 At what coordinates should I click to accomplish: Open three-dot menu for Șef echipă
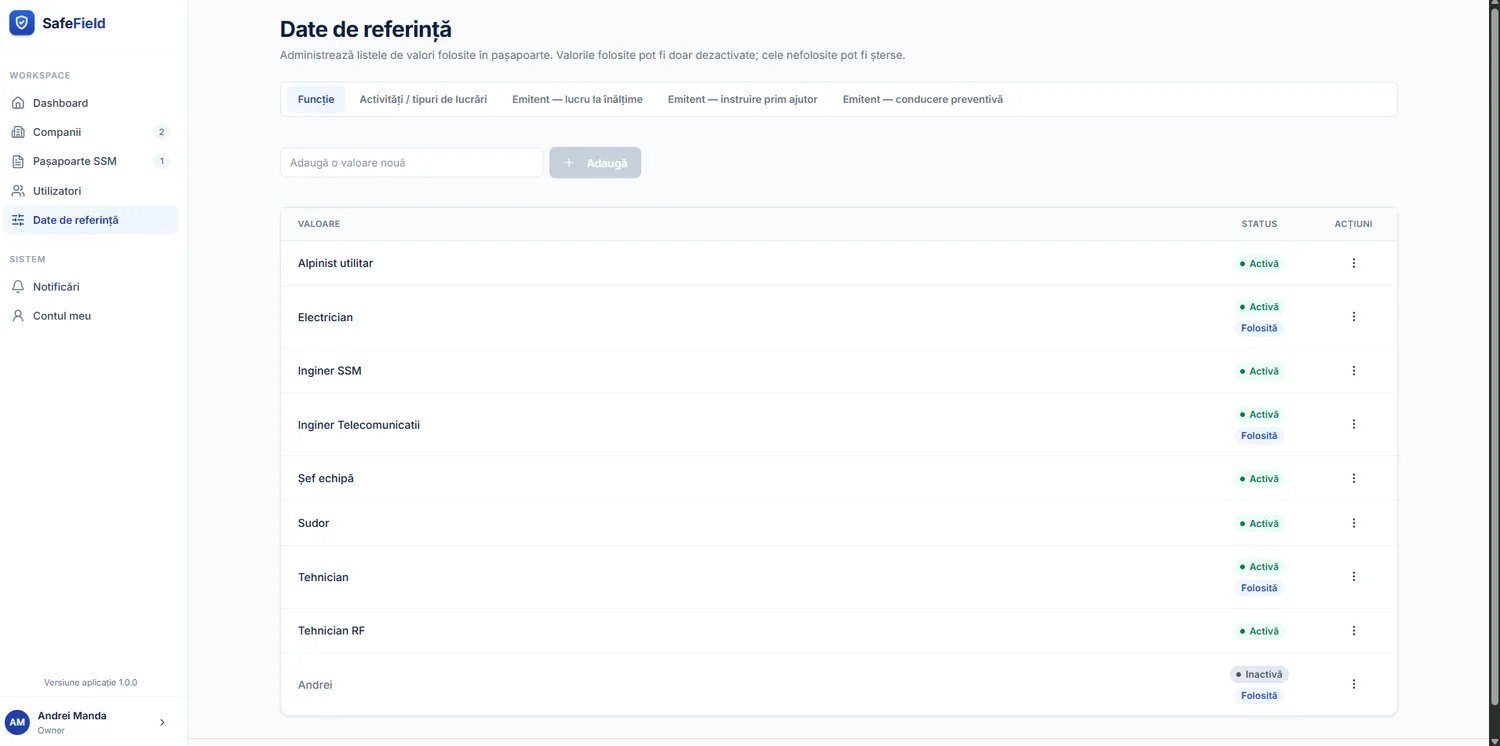pos(1354,478)
